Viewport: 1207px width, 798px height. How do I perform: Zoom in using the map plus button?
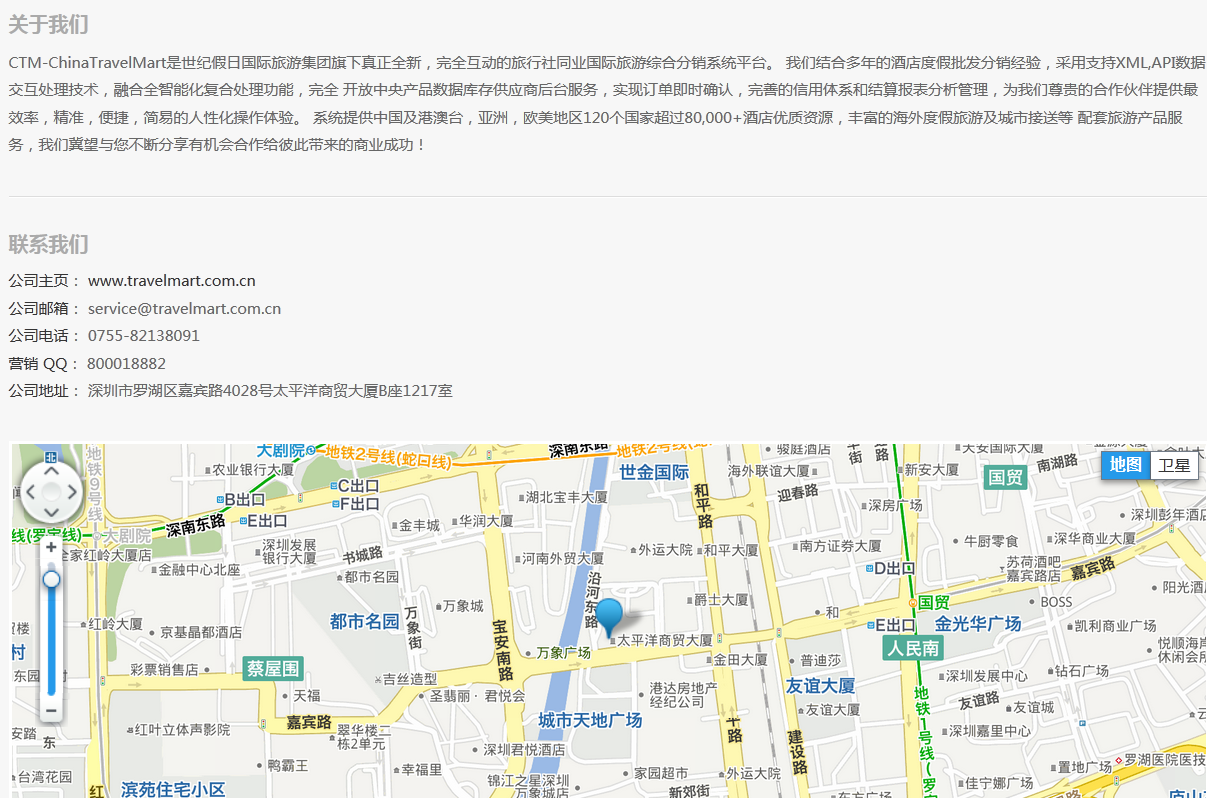tap(51, 547)
